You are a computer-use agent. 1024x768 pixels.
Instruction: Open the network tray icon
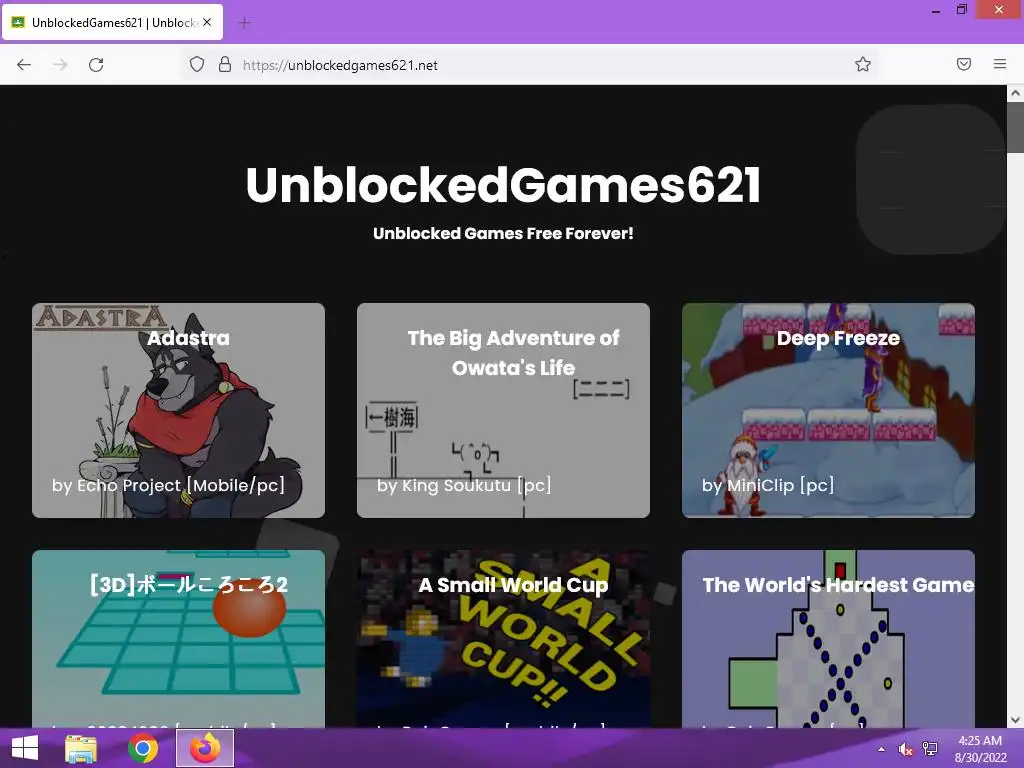[x=930, y=749]
